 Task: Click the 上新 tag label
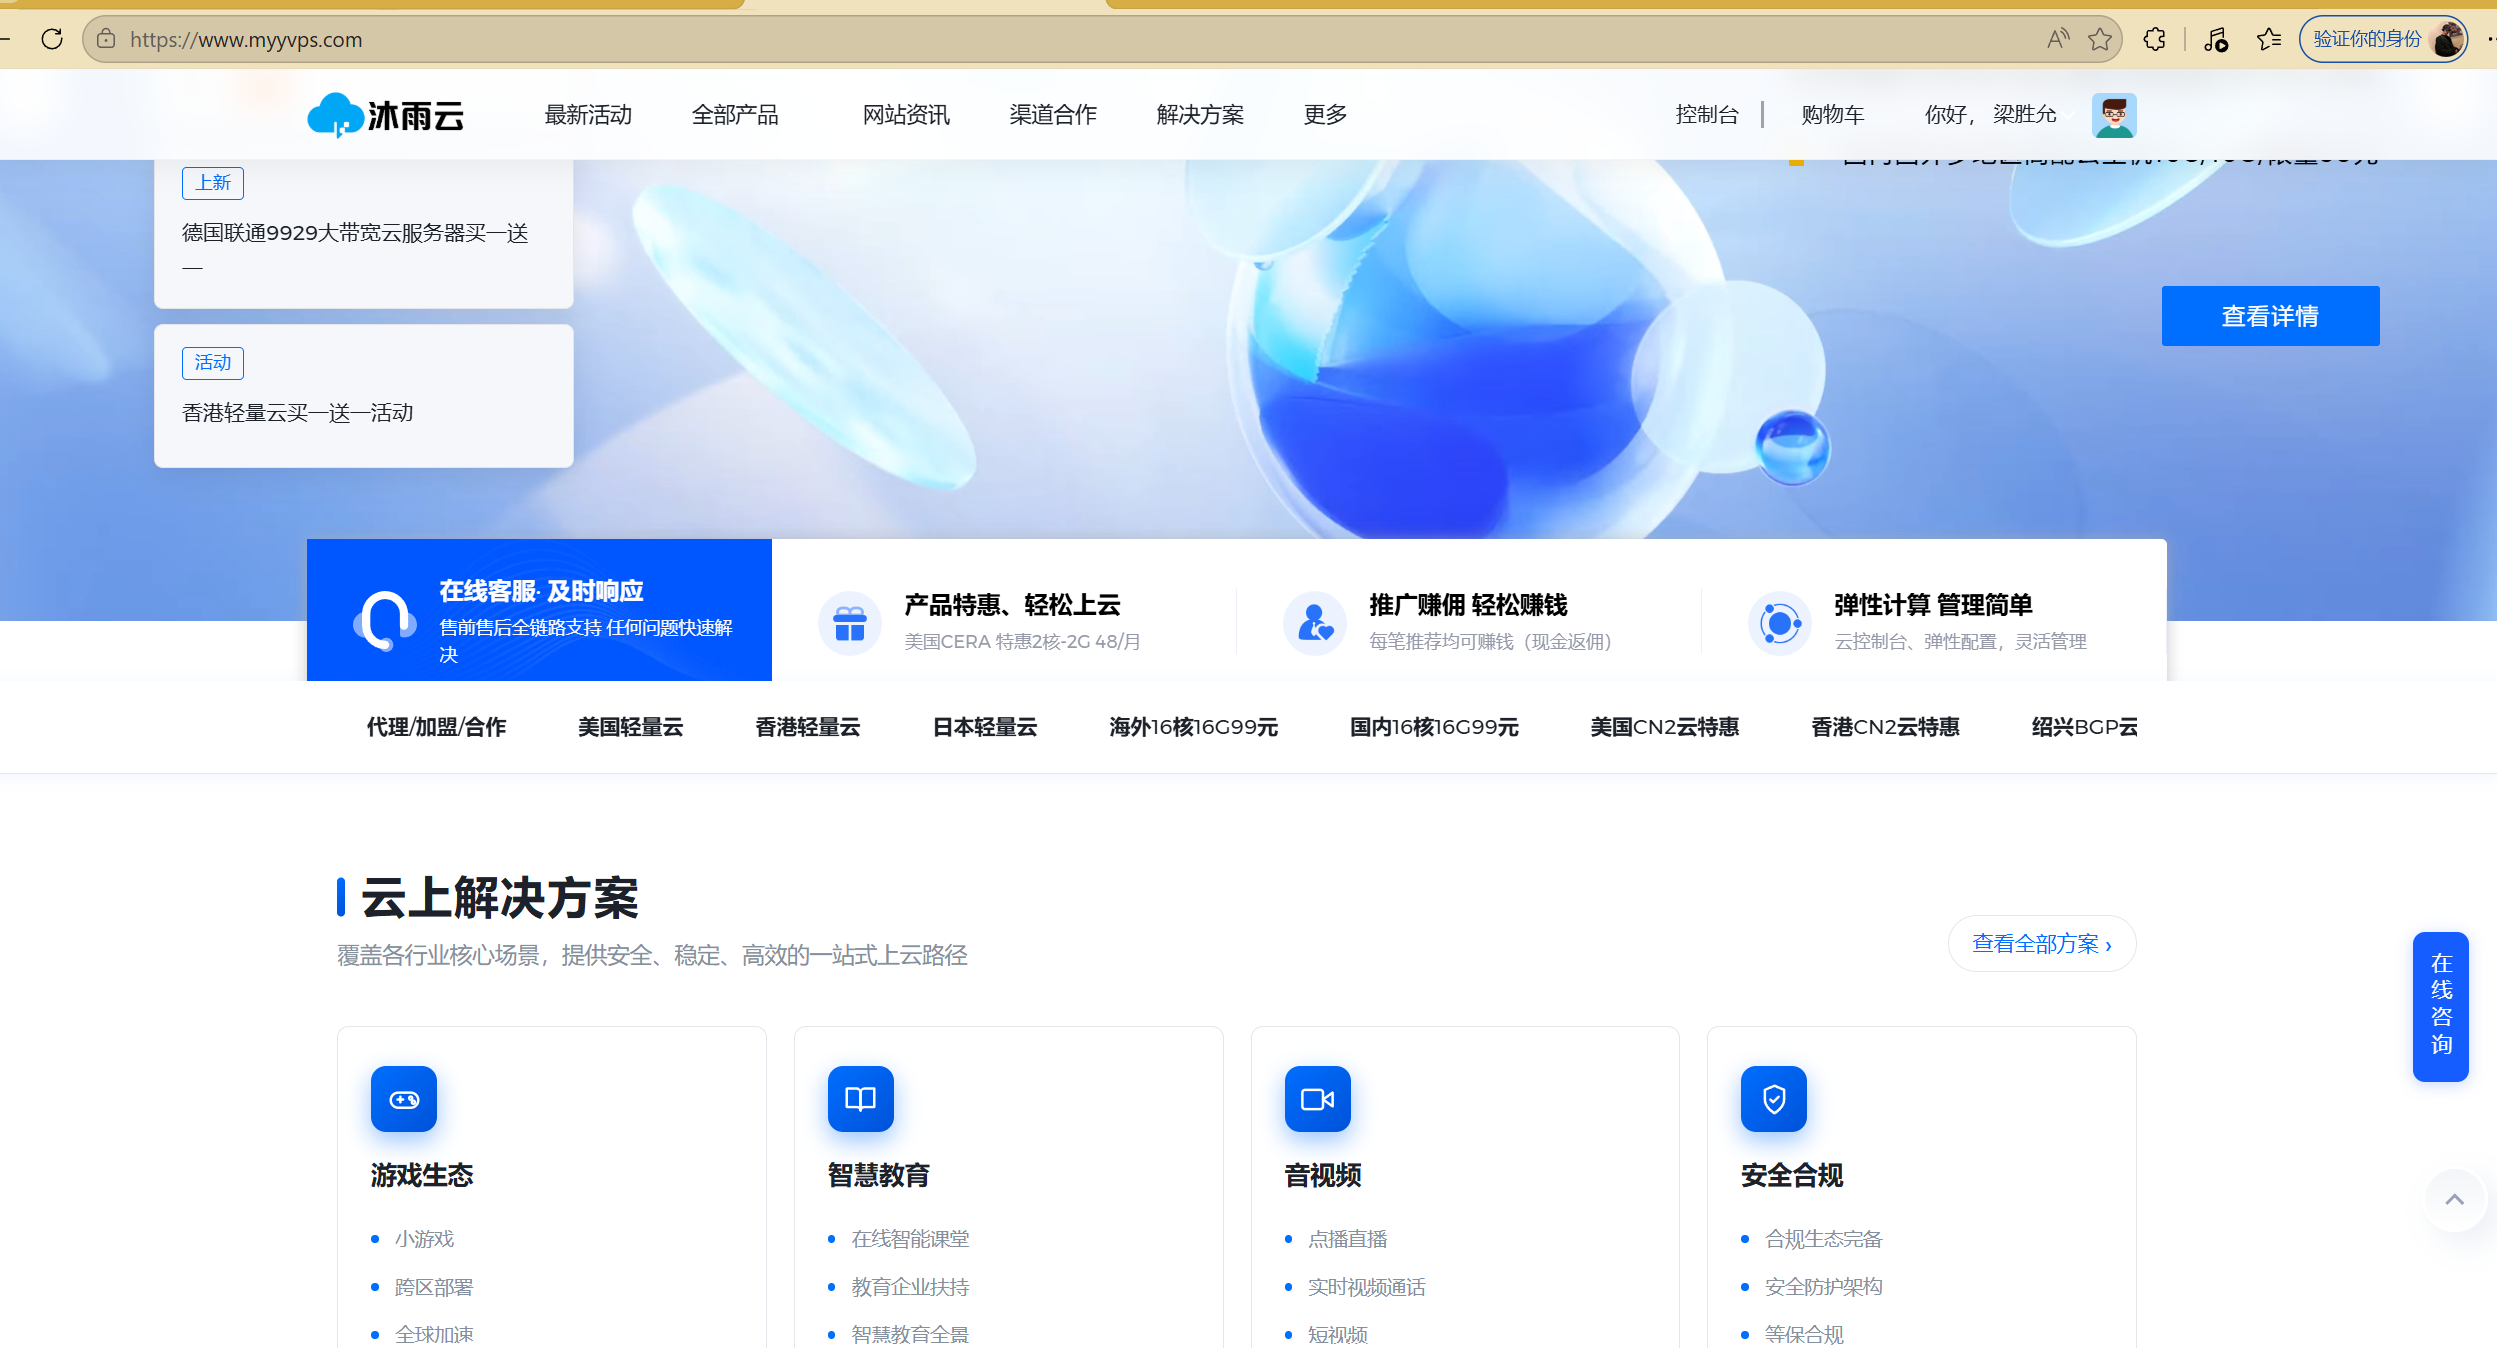[x=213, y=183]
